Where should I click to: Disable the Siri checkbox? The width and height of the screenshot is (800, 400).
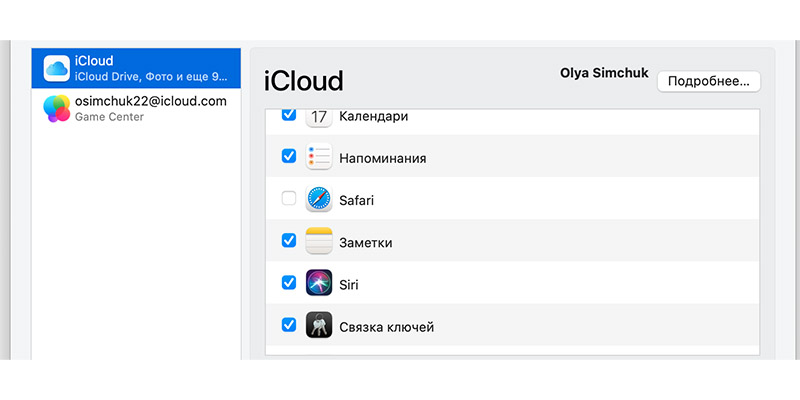pyautogui.click(x=289, y=282)
